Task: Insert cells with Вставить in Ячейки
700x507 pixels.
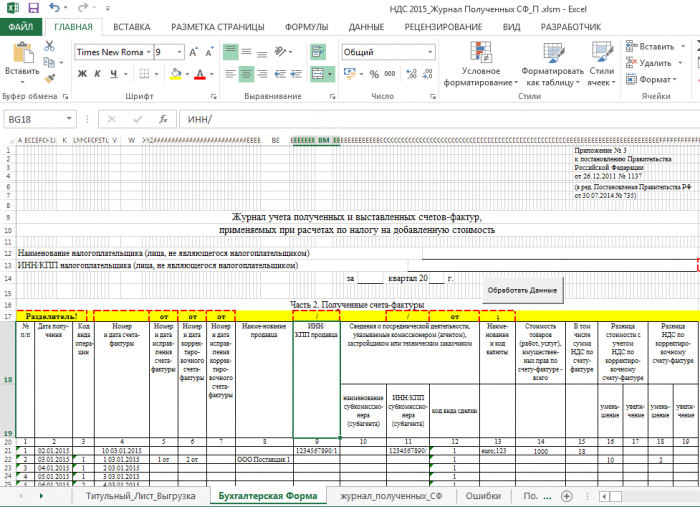Action: [x=650, y=46]
